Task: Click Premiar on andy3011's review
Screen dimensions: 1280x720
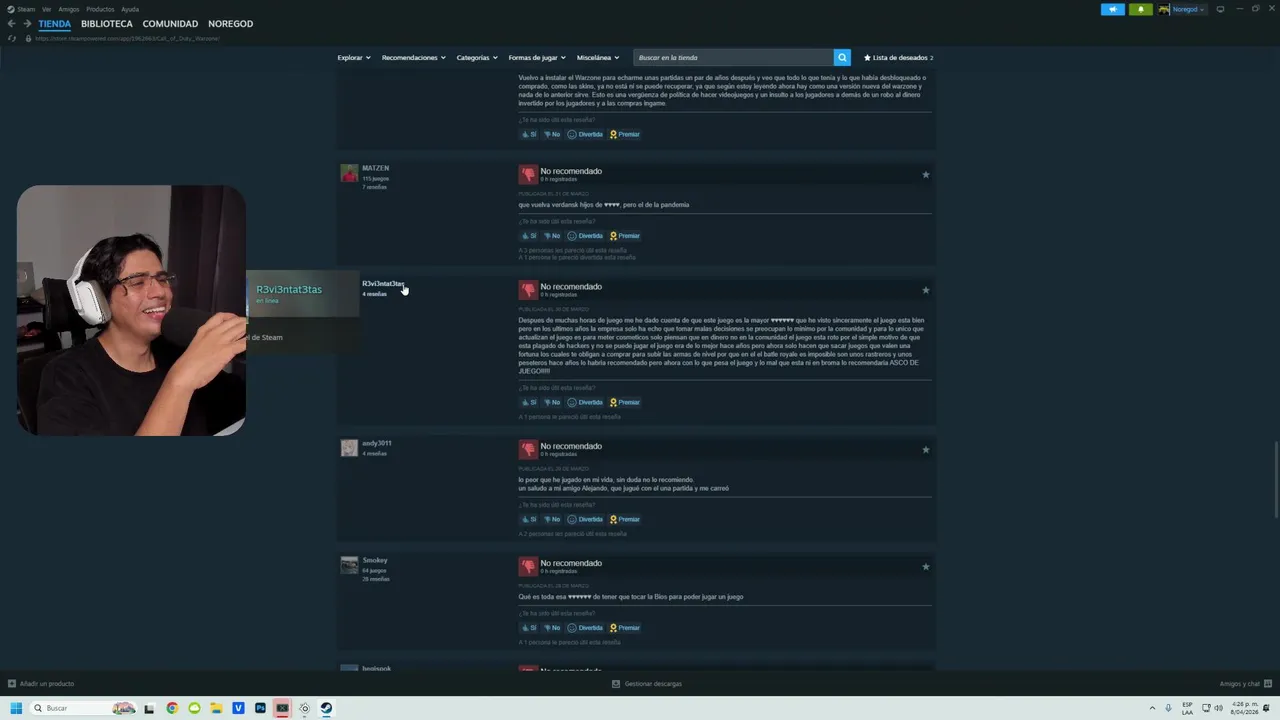Action: pyautogui.click(x=625, y=519)
